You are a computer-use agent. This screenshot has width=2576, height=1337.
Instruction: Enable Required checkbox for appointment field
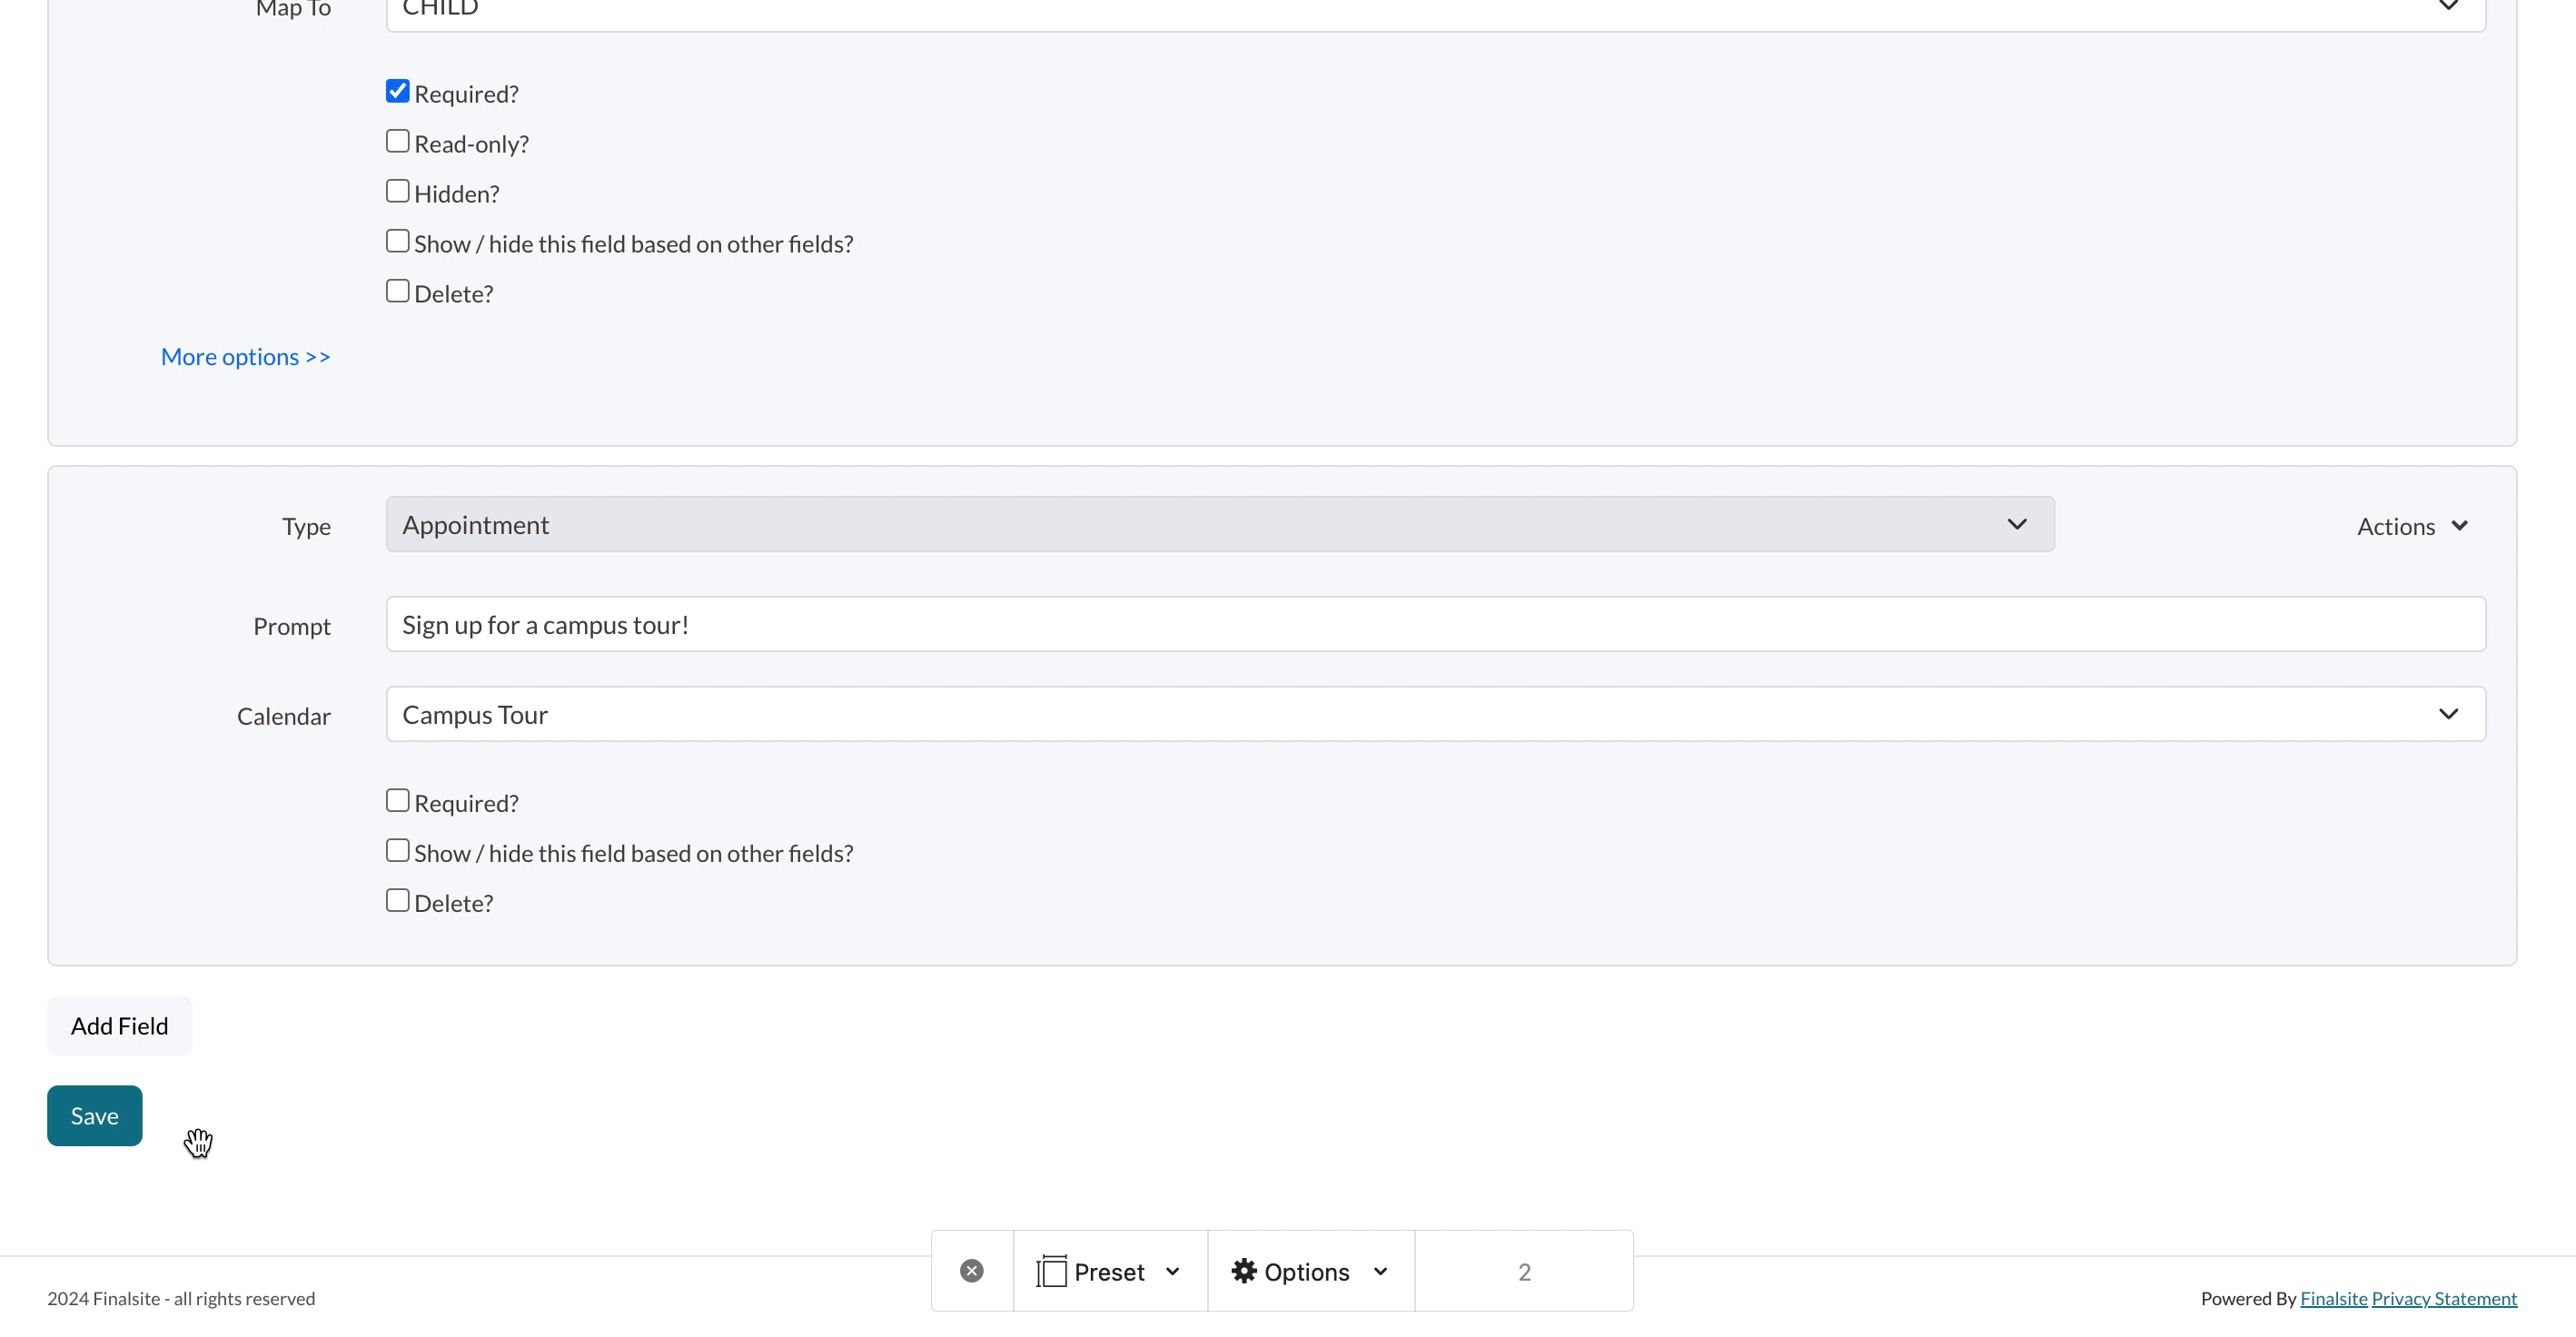tap(395, 800)
